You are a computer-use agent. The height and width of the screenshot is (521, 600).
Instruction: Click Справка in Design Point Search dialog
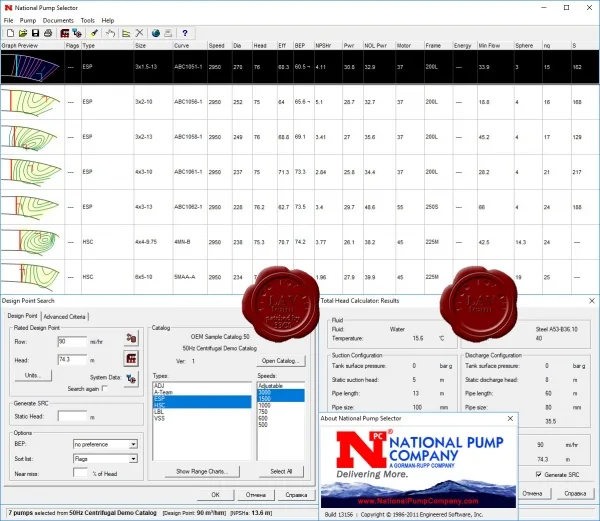(296, 495)
